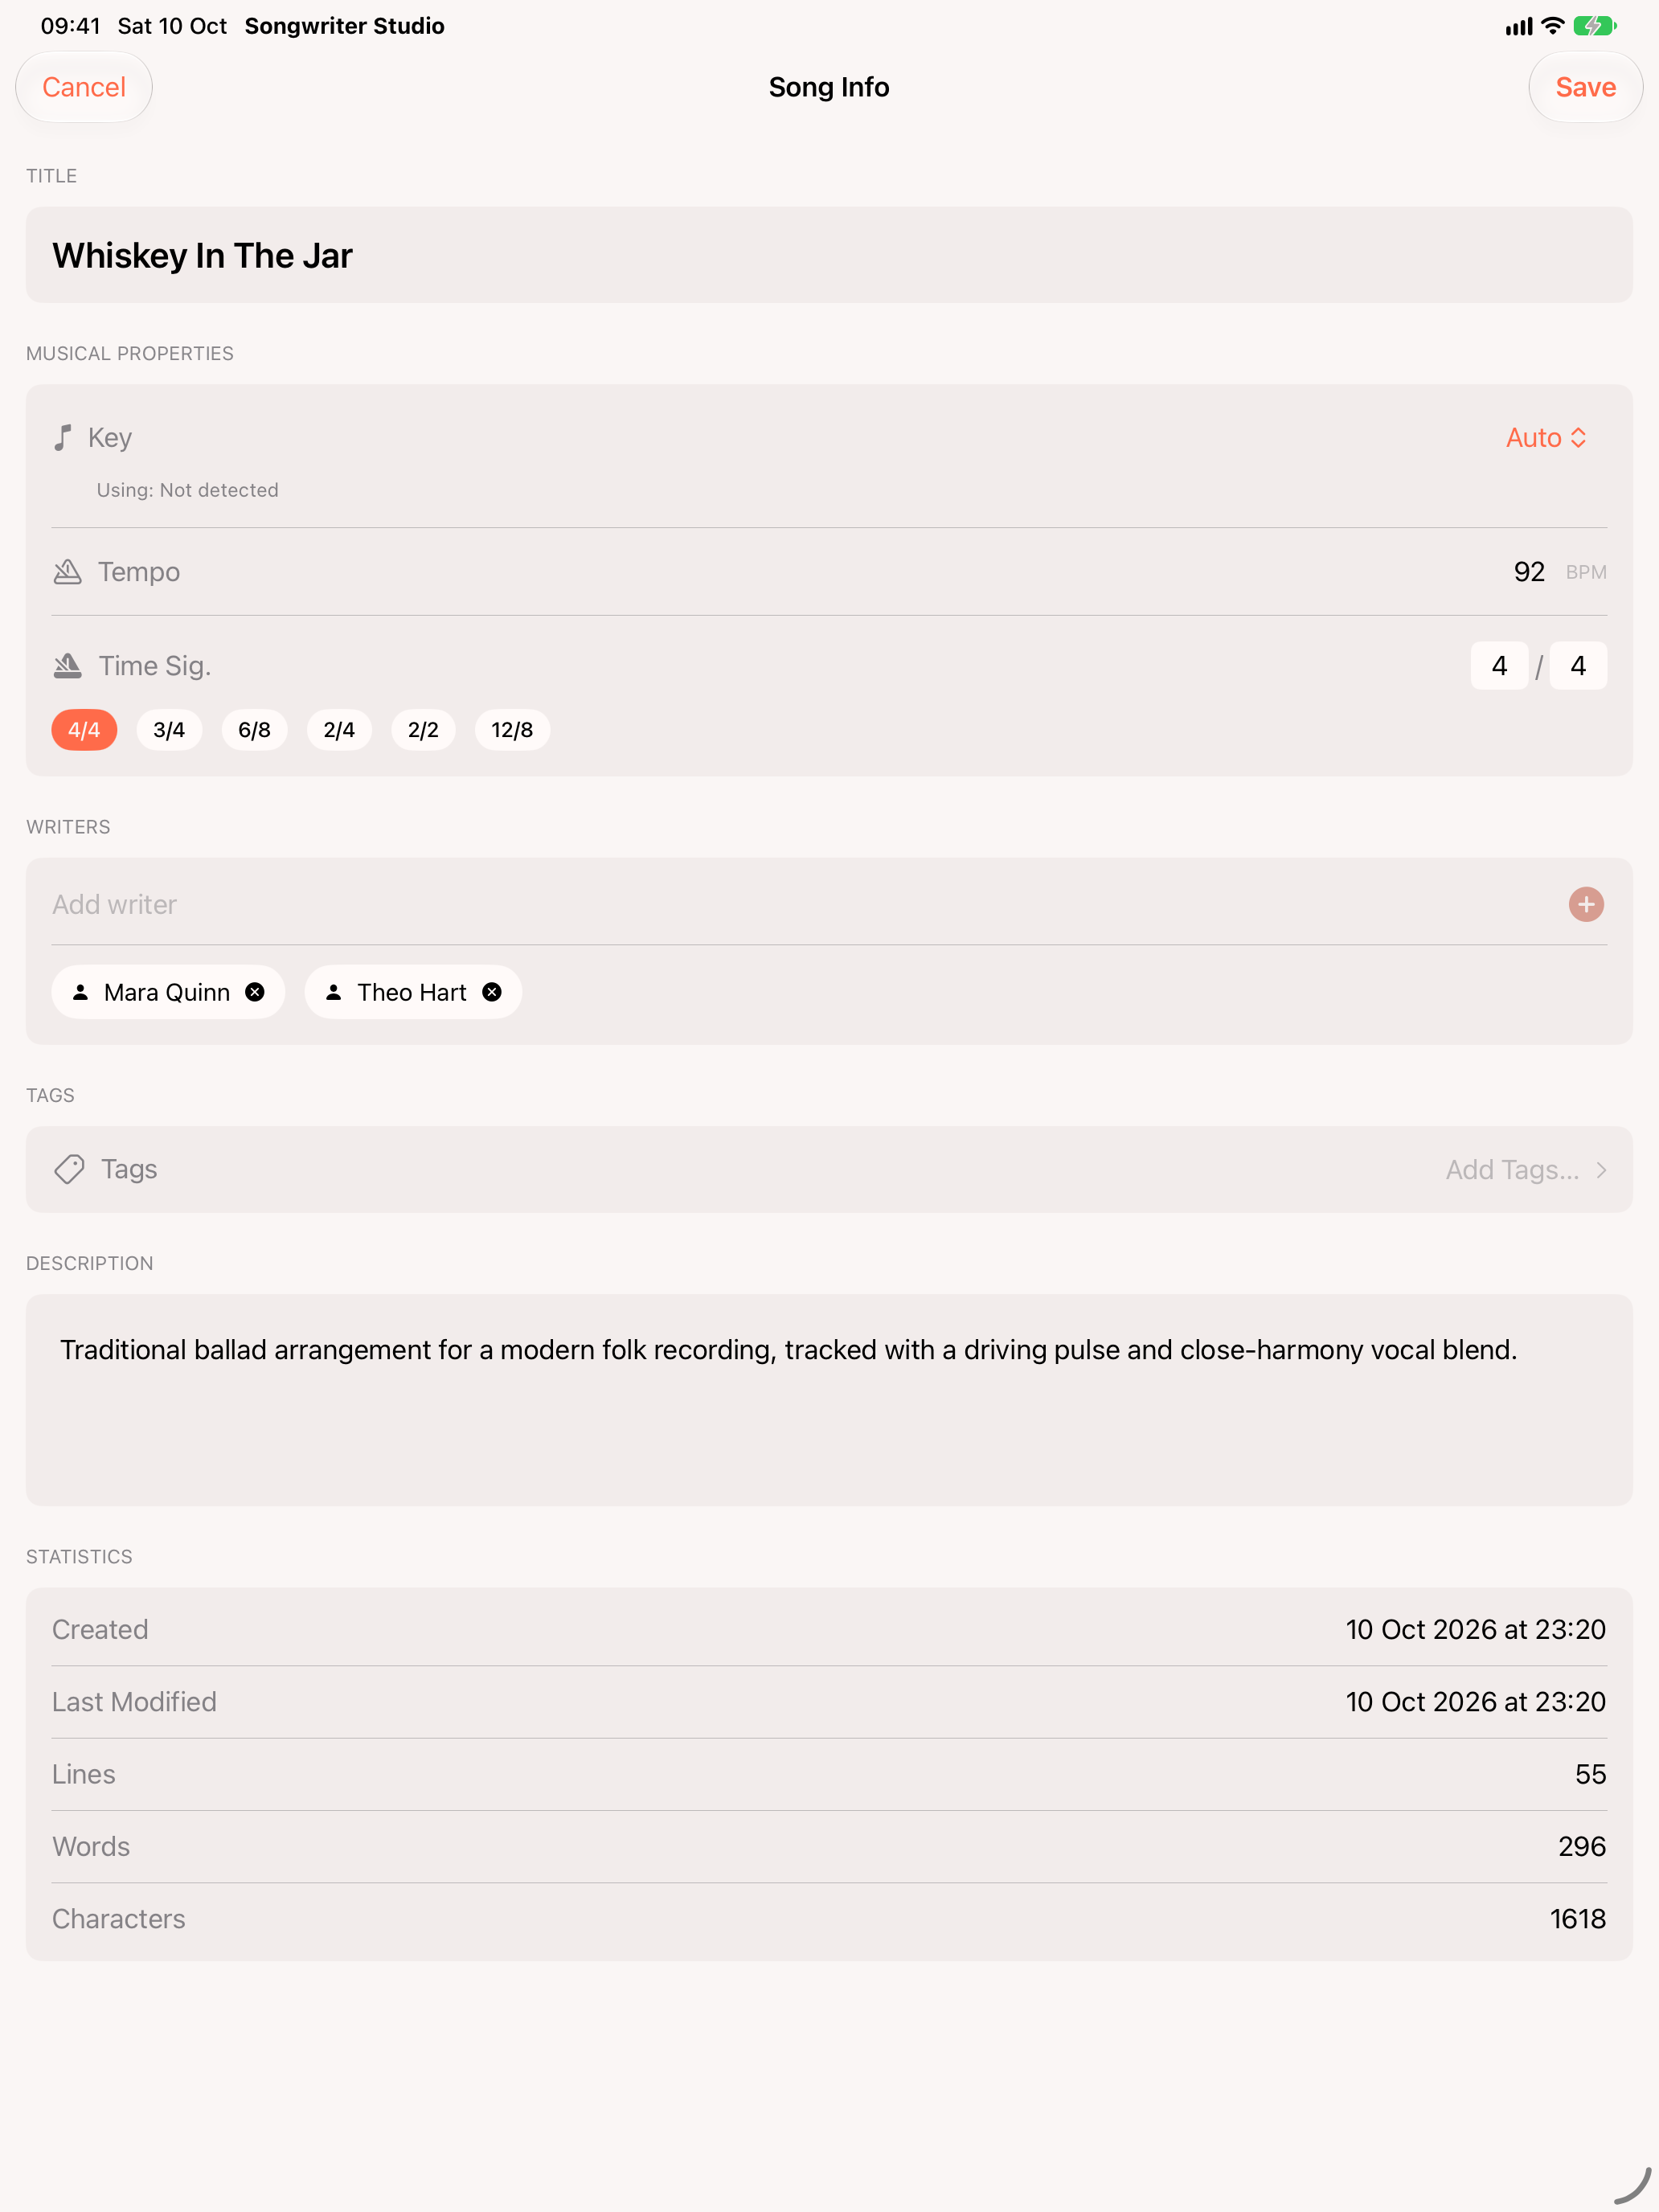Tap the music note icon beside Key
Viewport: 1659px width, 2212px height.
coord(63,437)
